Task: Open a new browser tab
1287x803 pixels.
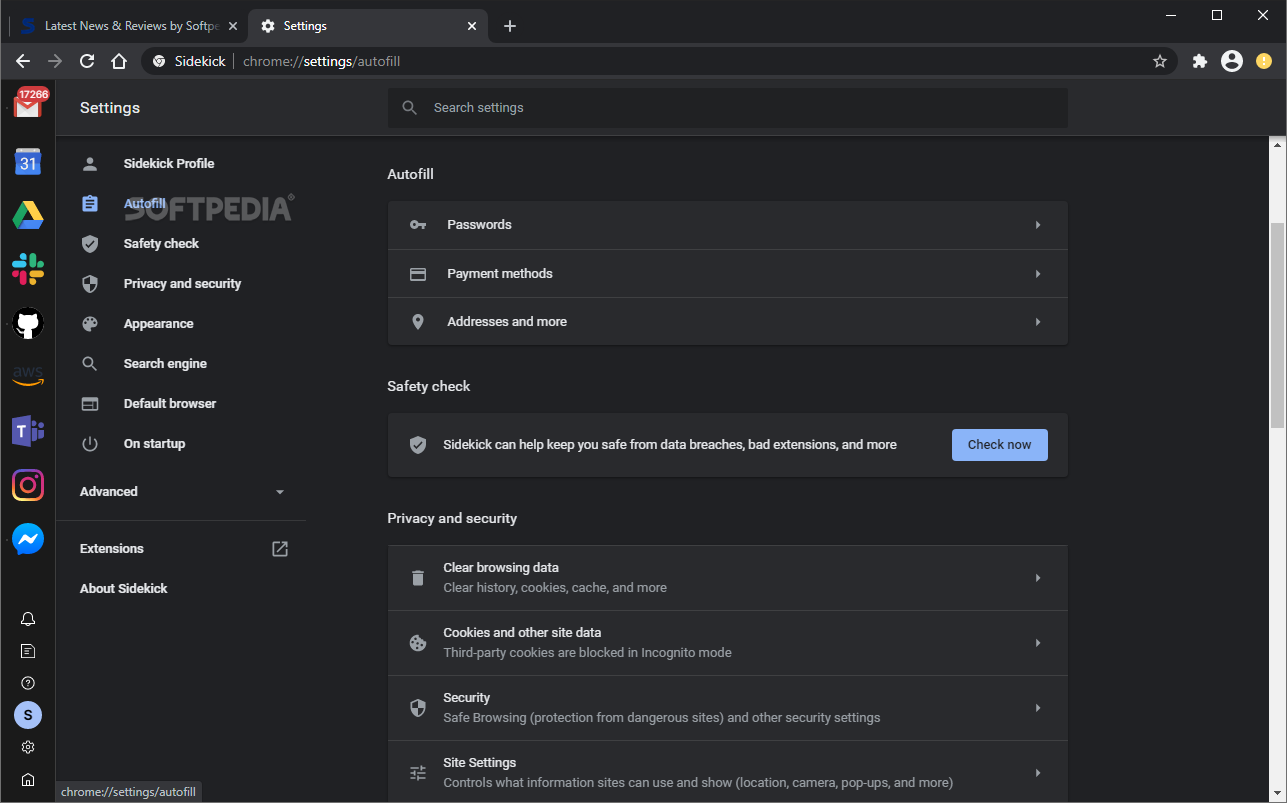Action: [x=510, y=26]
